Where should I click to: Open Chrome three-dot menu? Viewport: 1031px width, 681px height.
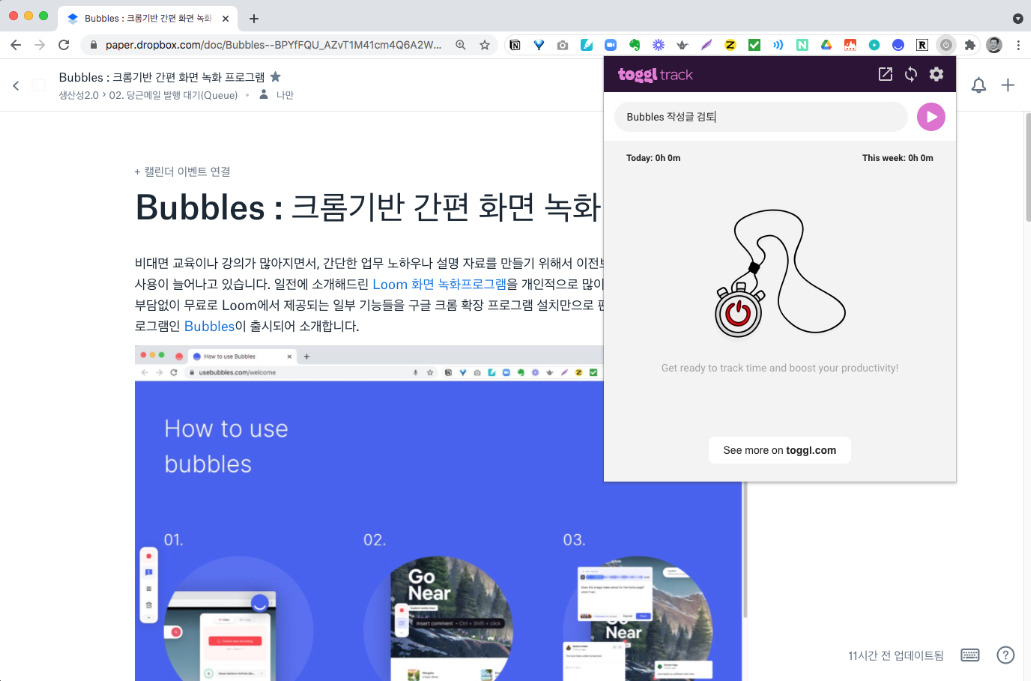click(1018, 45)
